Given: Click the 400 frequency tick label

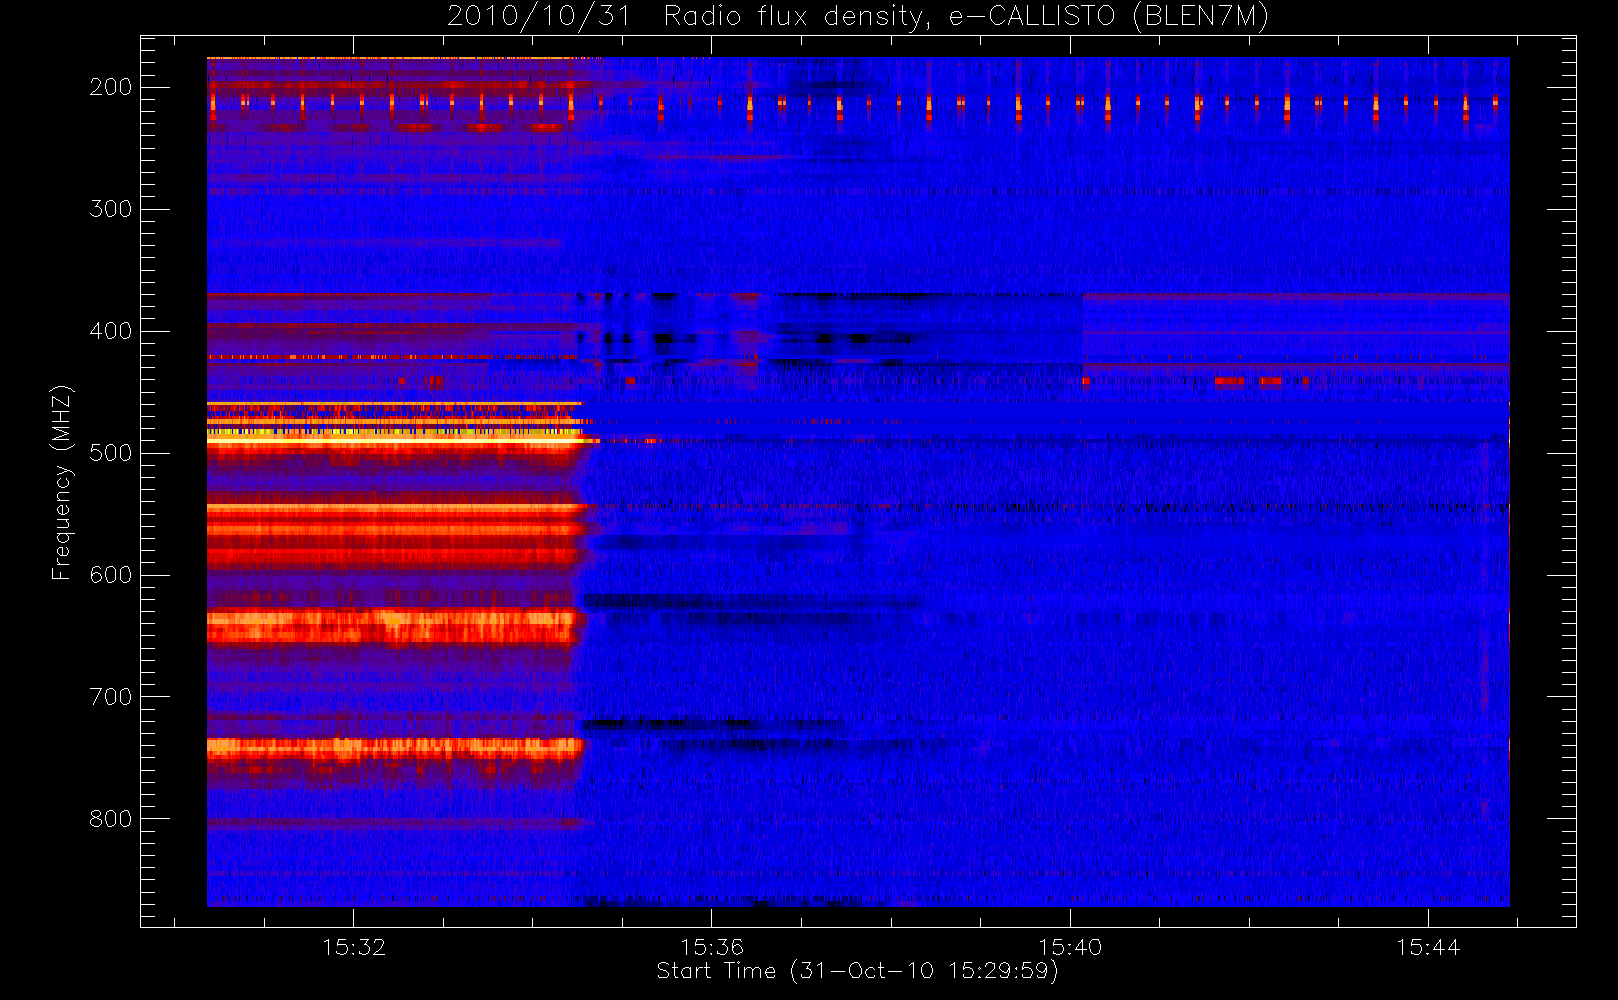Looking at the screenshot, I should coord(111,331).
